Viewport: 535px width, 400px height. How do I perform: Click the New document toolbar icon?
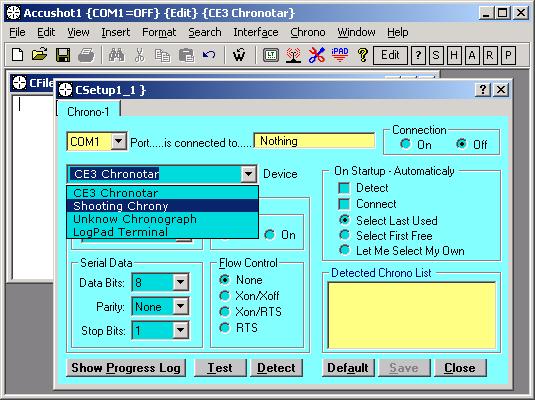coord(17,55)
